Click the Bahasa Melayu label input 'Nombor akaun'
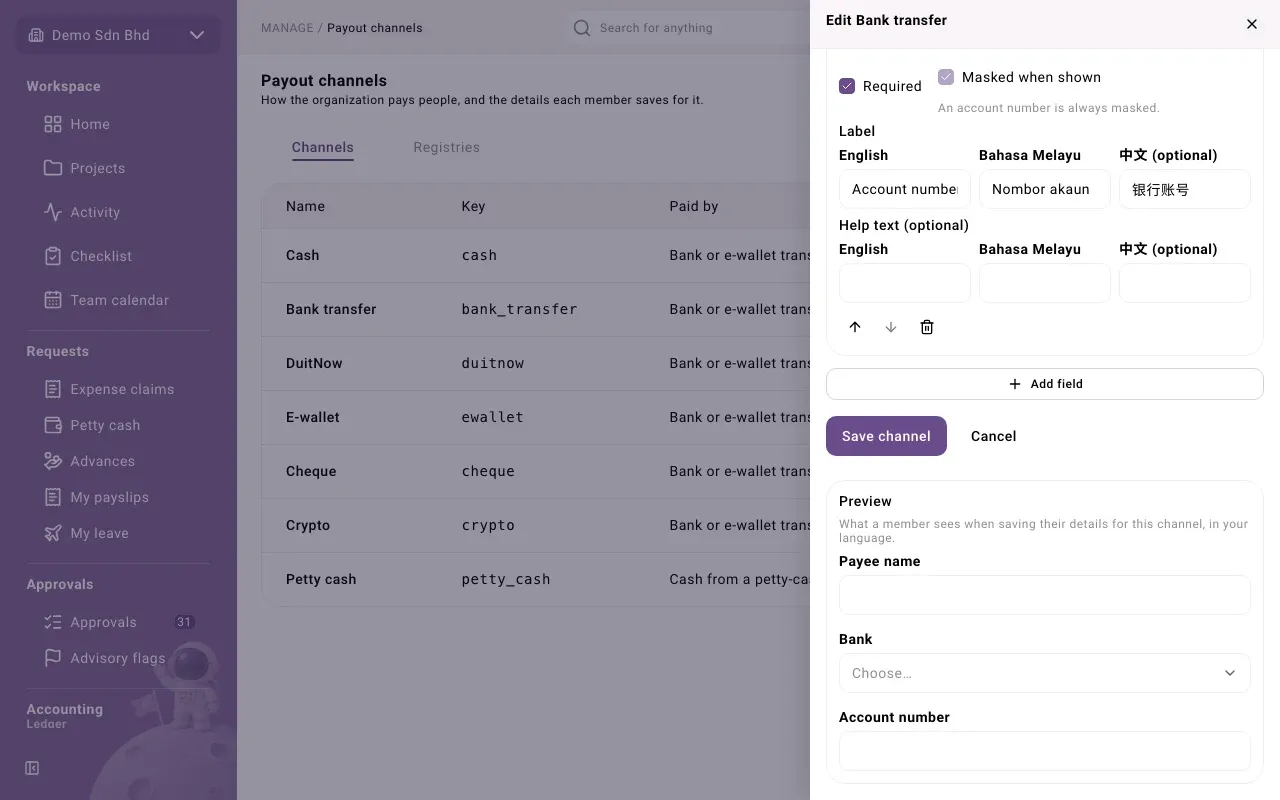This screenshot has height=800, width=1280. click(1045, 189)
